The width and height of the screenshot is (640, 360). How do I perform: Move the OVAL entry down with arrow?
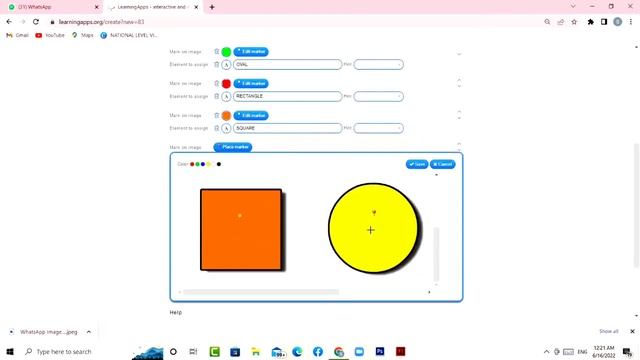(x=459, y=54)
